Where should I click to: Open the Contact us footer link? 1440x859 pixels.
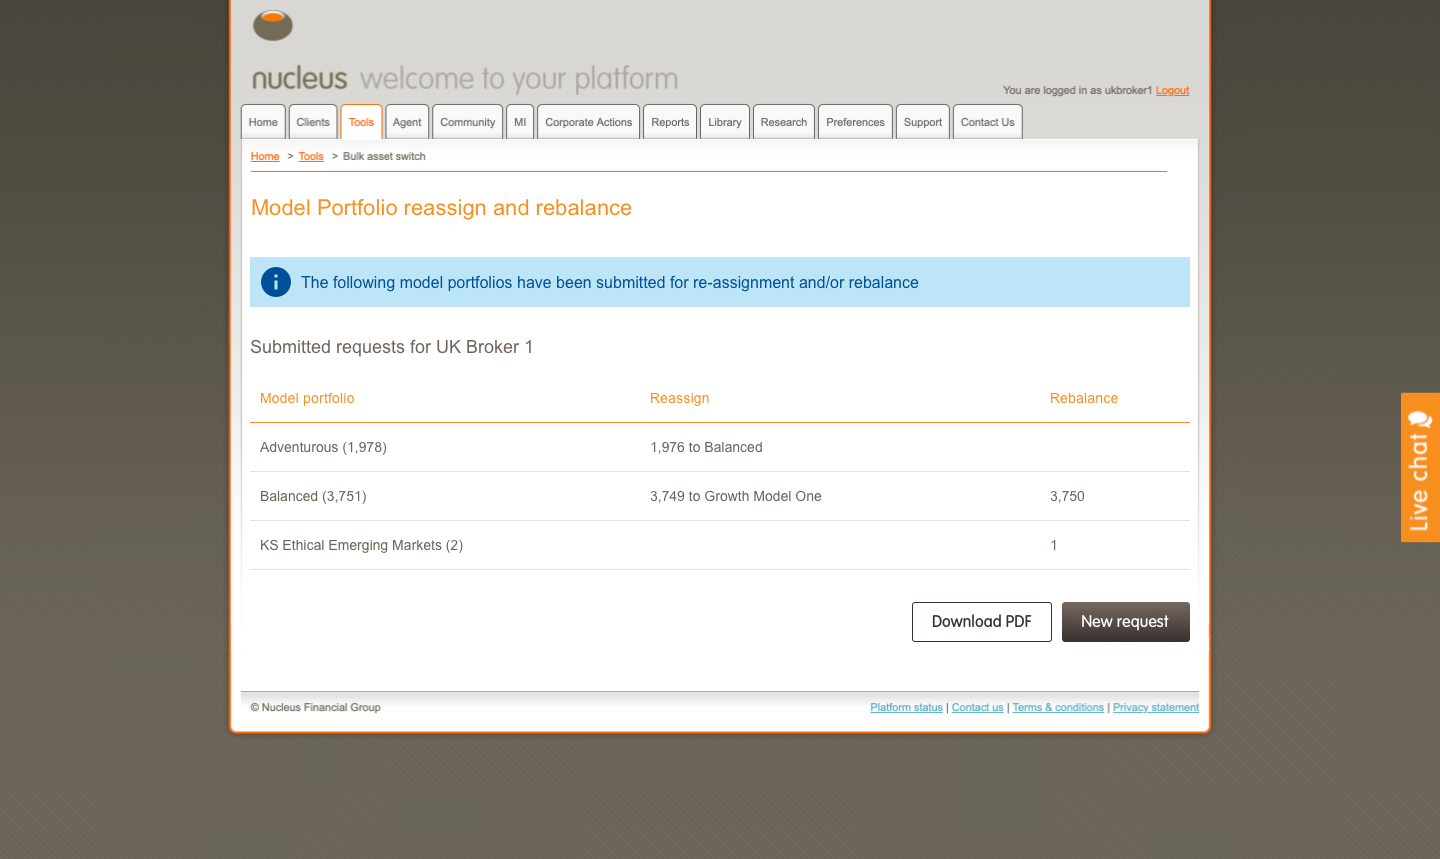pyautogui.click(x=977, y=707)
